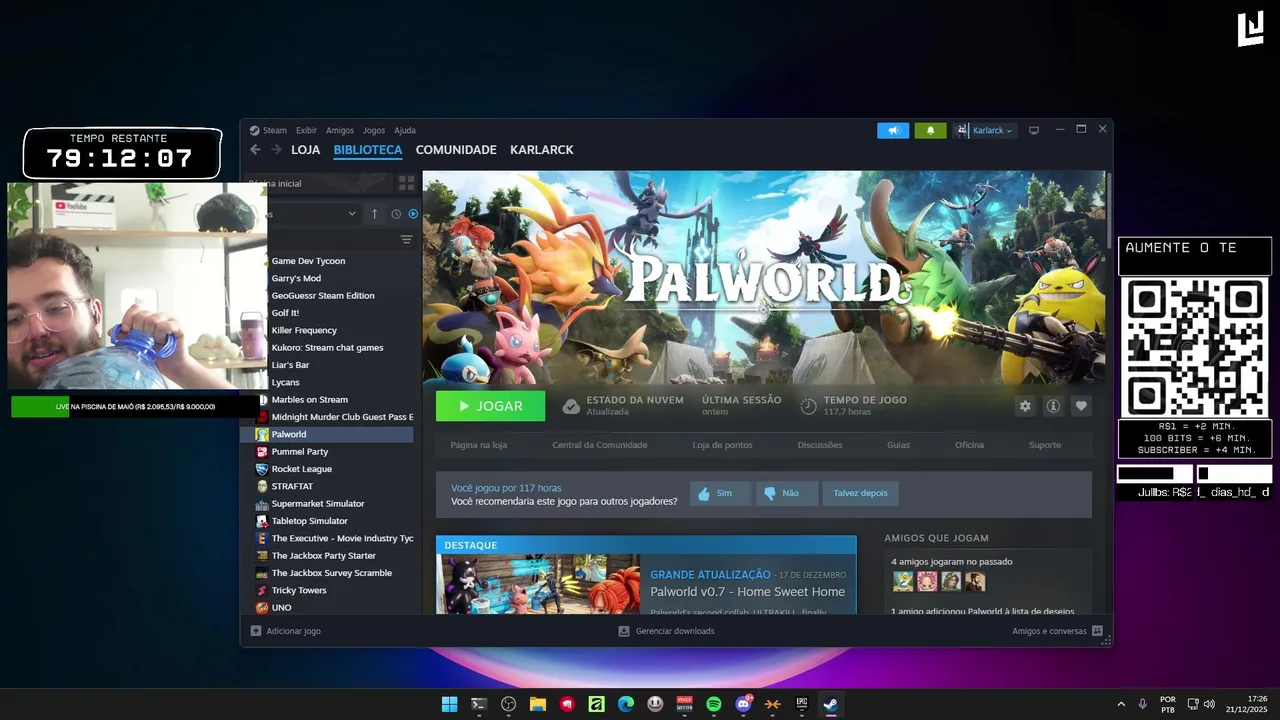1280x720 pixels.
Task: Click the microphone tray icon
Action: pos(1142,704)
